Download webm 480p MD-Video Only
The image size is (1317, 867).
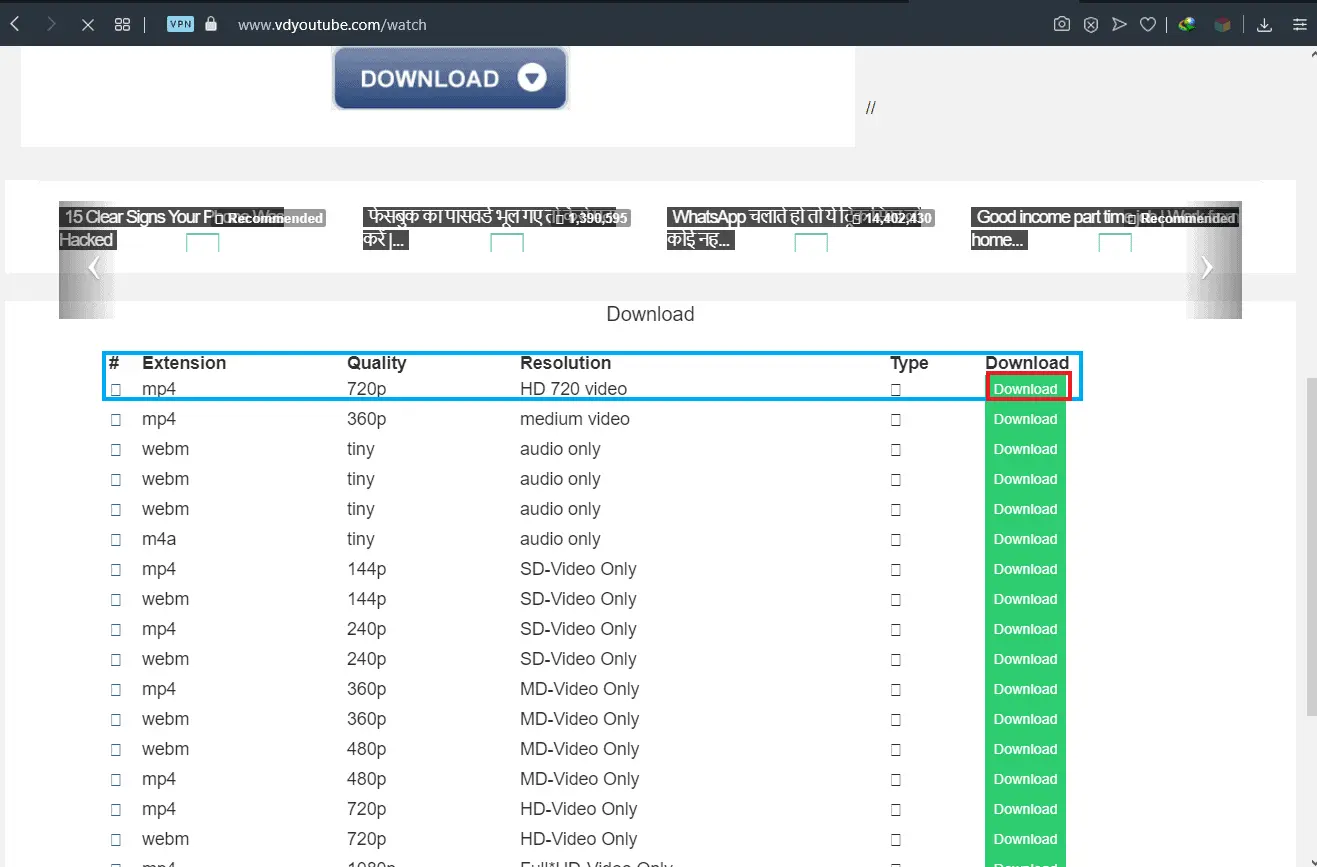pyautogui.click(x=1026, y=749)
